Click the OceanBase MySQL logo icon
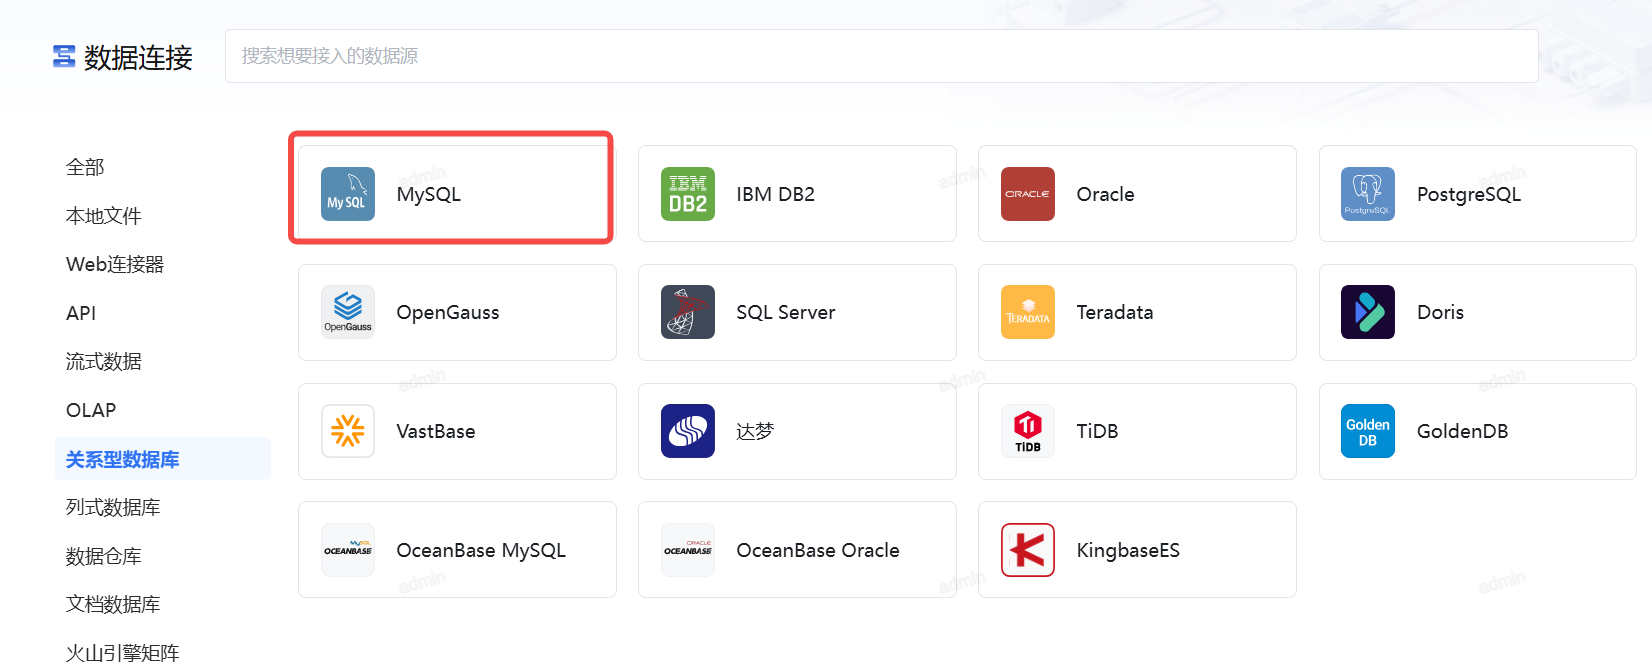Viewport: 1652px width, 667px height. [348, 550]
